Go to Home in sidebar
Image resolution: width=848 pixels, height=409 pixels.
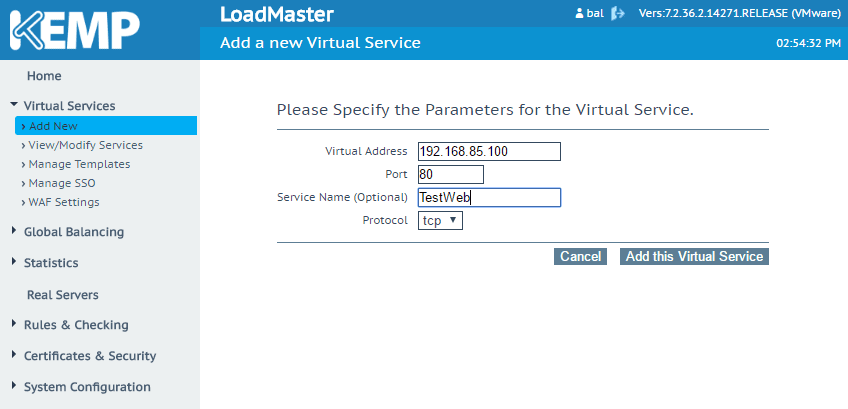(x=44, y=76)
